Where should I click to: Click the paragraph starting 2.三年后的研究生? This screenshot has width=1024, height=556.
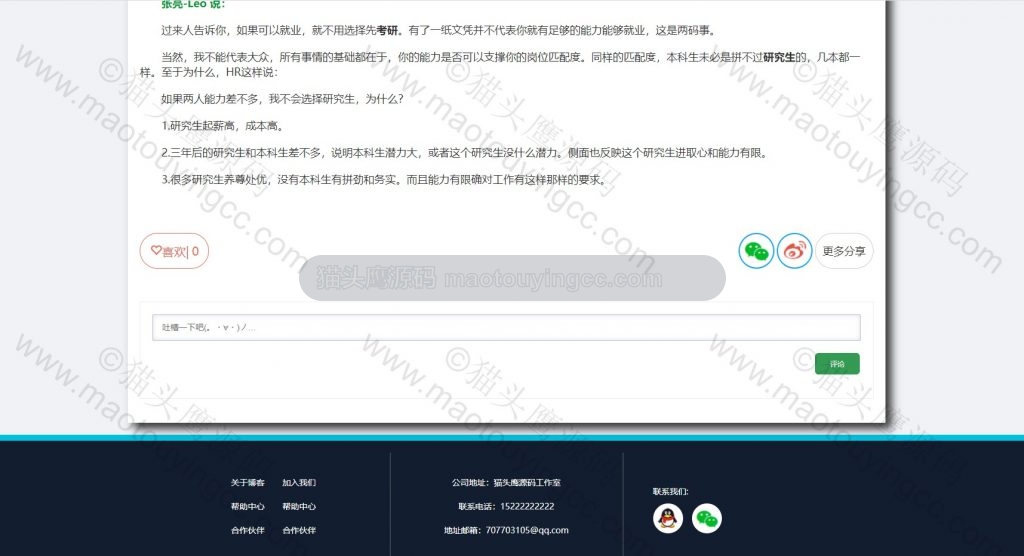(466, 153)
